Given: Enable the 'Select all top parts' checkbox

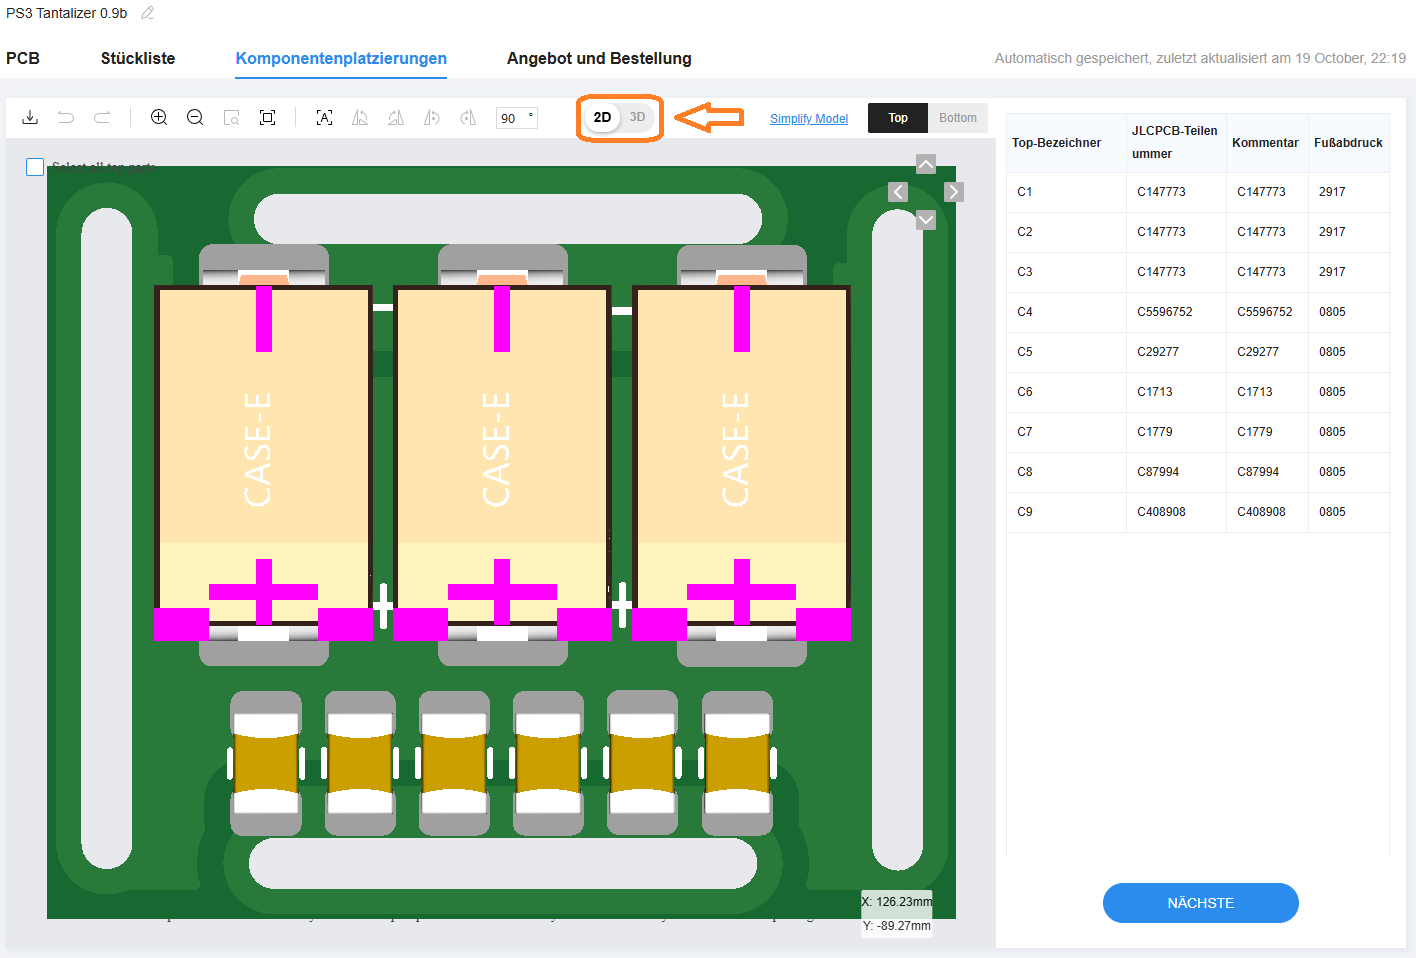Looking at the screenshot, I should 35,167.
